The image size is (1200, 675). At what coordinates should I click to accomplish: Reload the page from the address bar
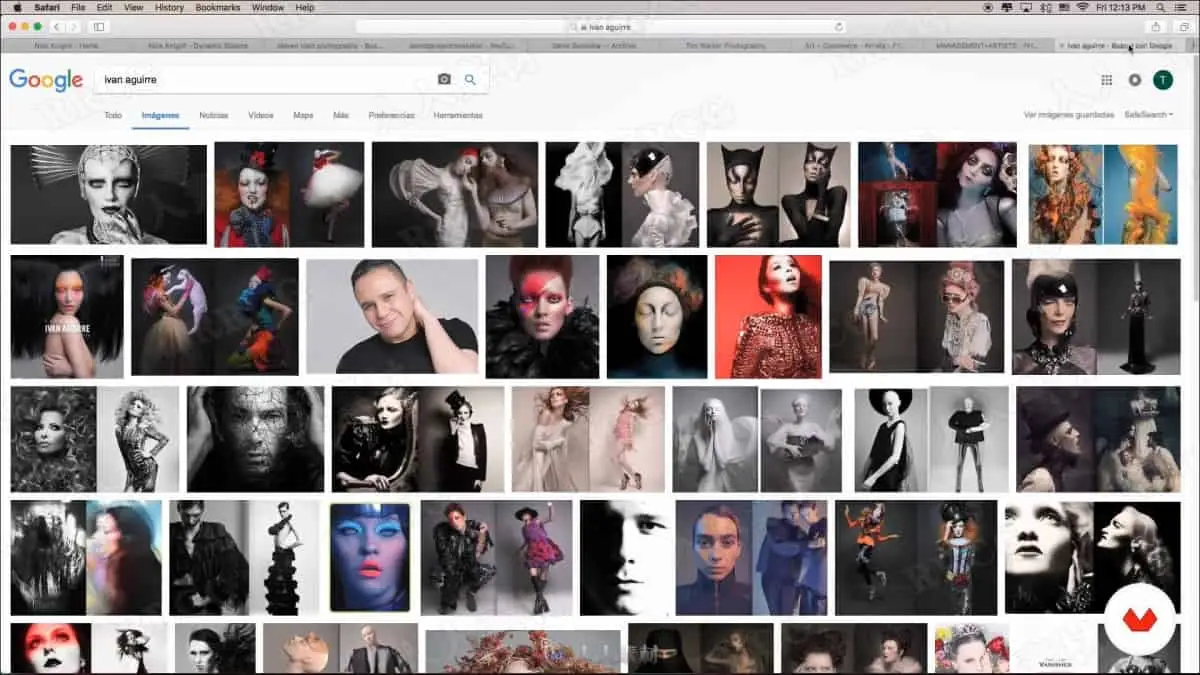838,27
